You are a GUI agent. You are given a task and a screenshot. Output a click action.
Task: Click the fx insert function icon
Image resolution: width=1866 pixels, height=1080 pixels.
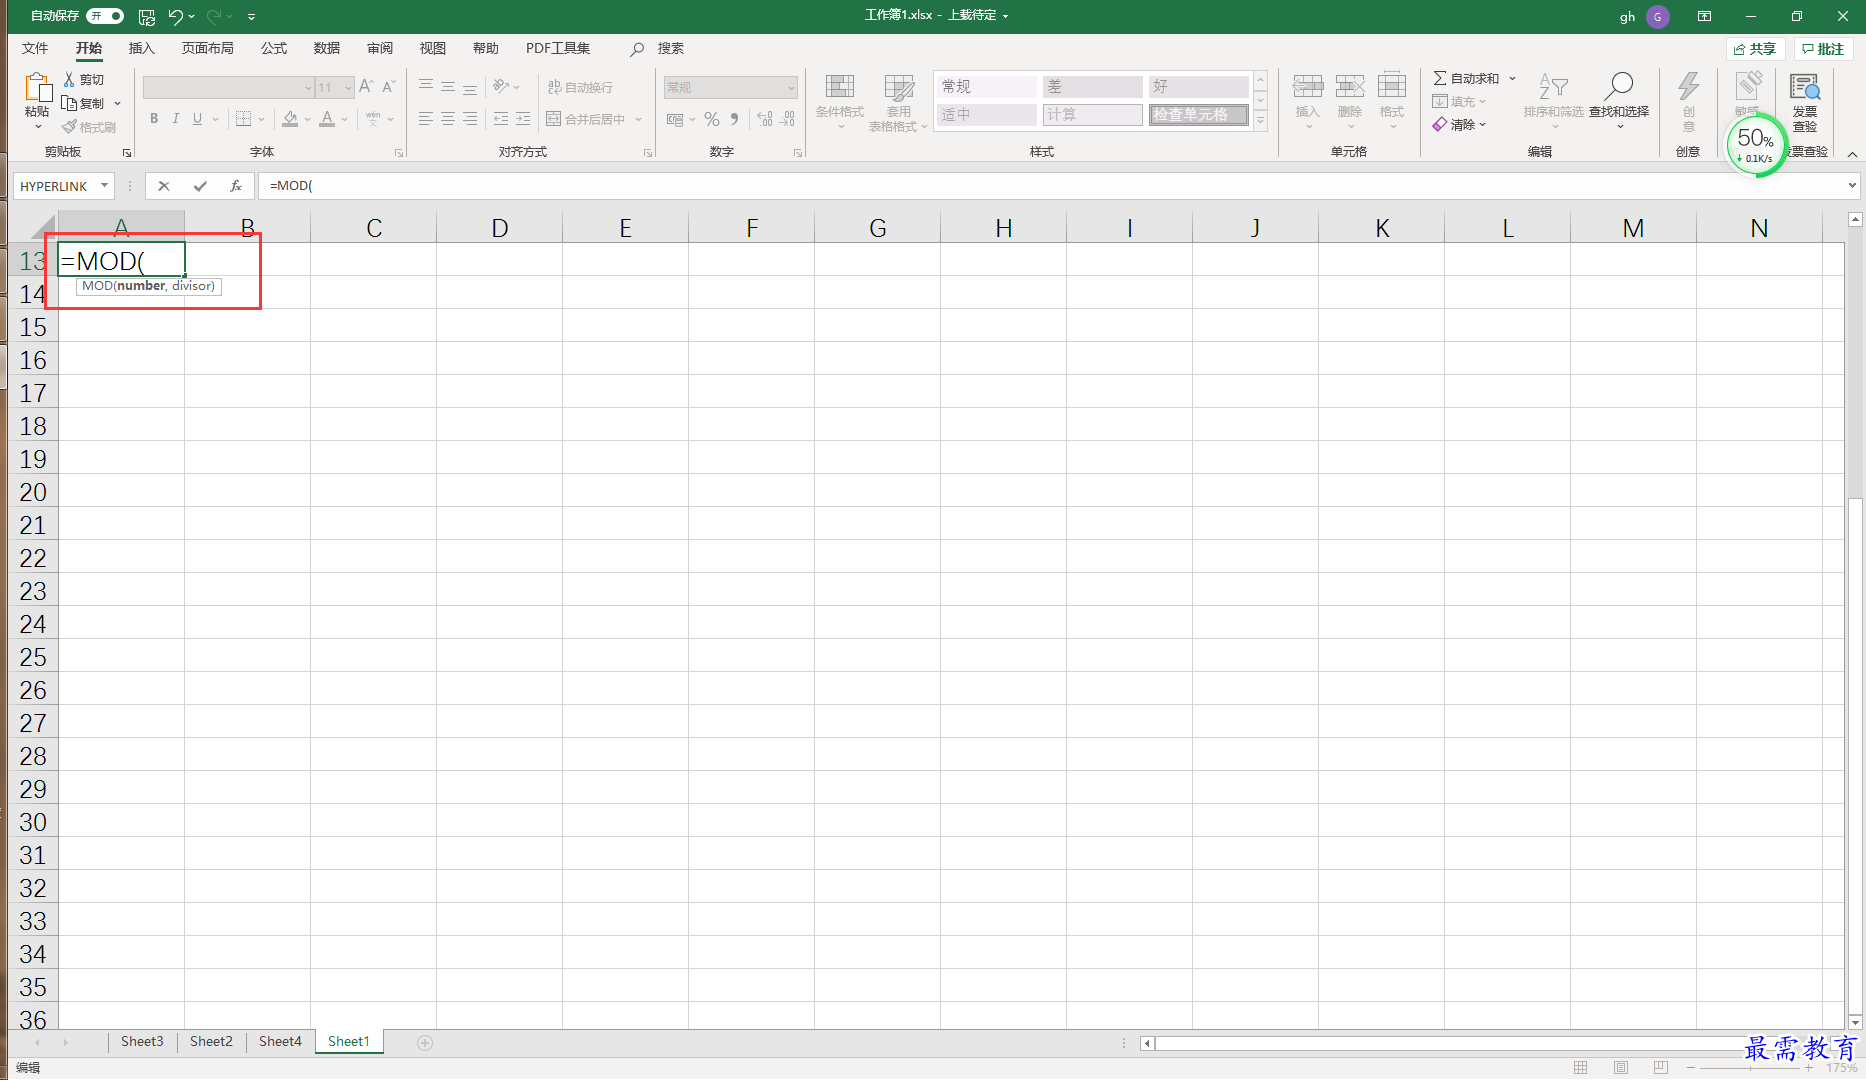click(x=236, y=186)
